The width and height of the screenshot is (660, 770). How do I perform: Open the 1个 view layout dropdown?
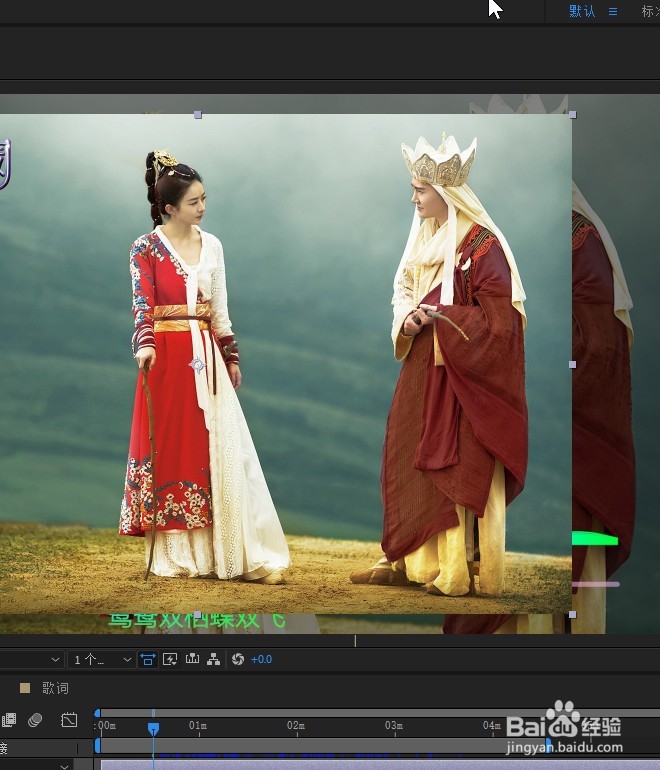102,660
